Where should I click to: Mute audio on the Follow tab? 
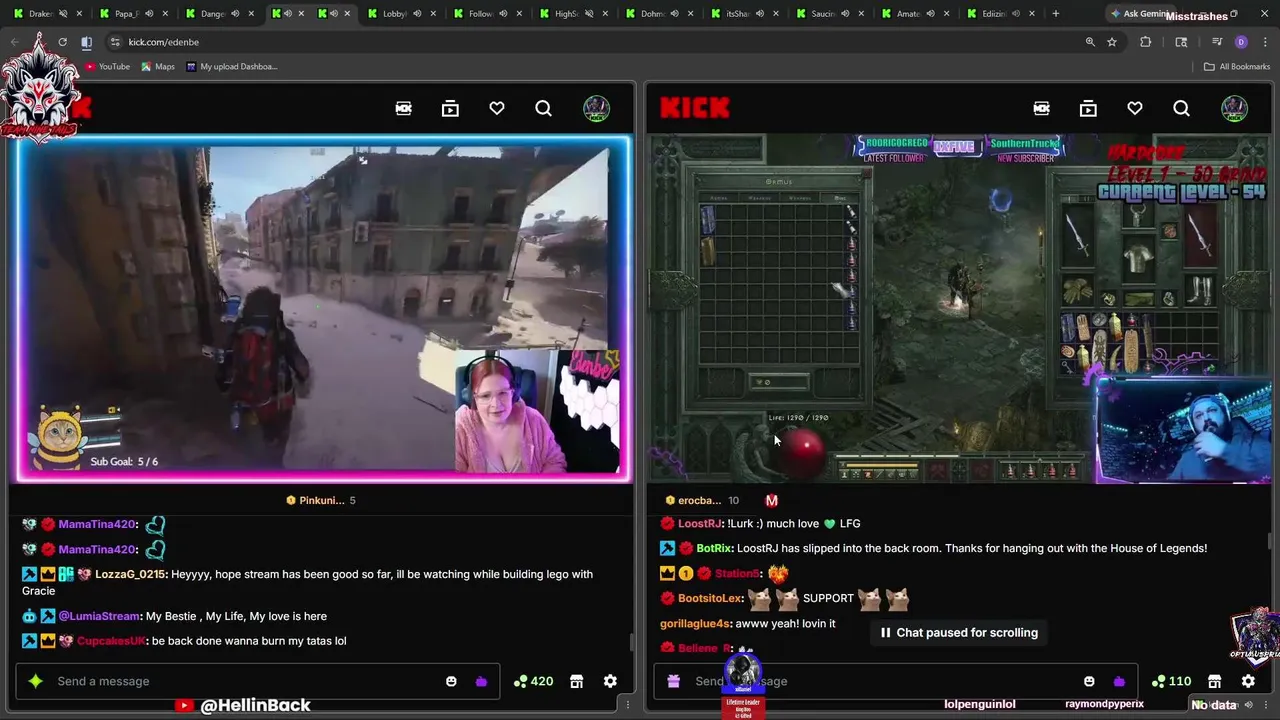[503, 13]
